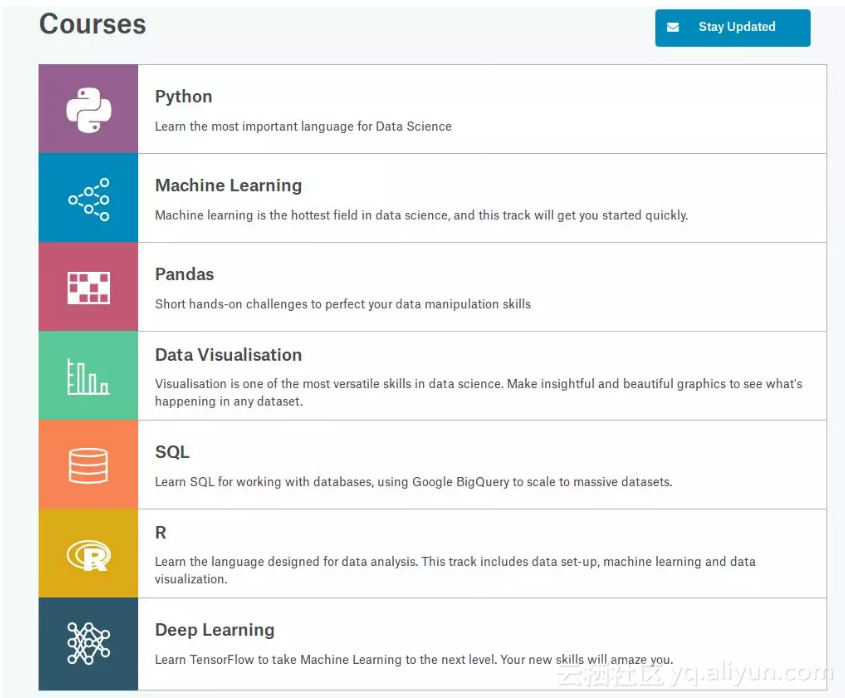Open the Deep Learning course title
Screen dimensions: 845x698
point(214,630)
